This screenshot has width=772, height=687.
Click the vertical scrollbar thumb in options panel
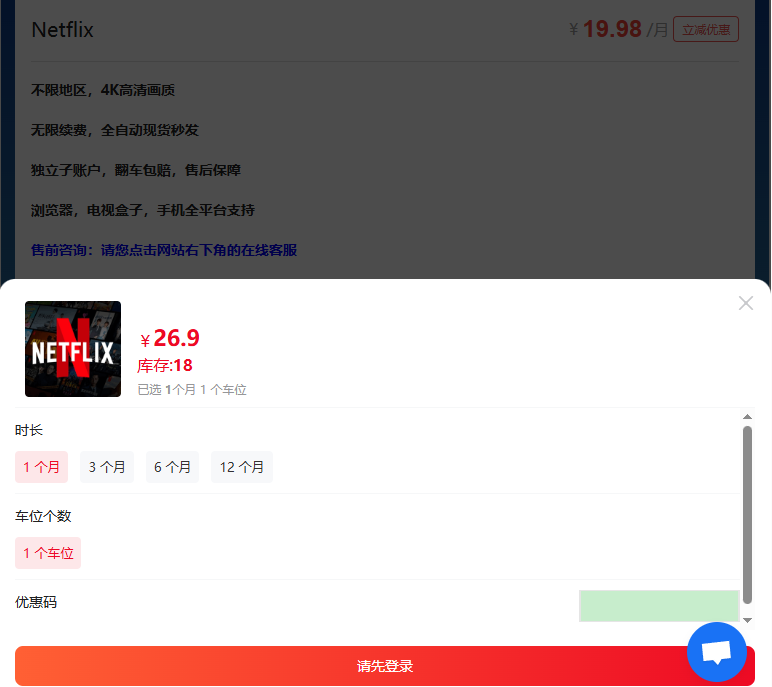click(x=747, y=515)
